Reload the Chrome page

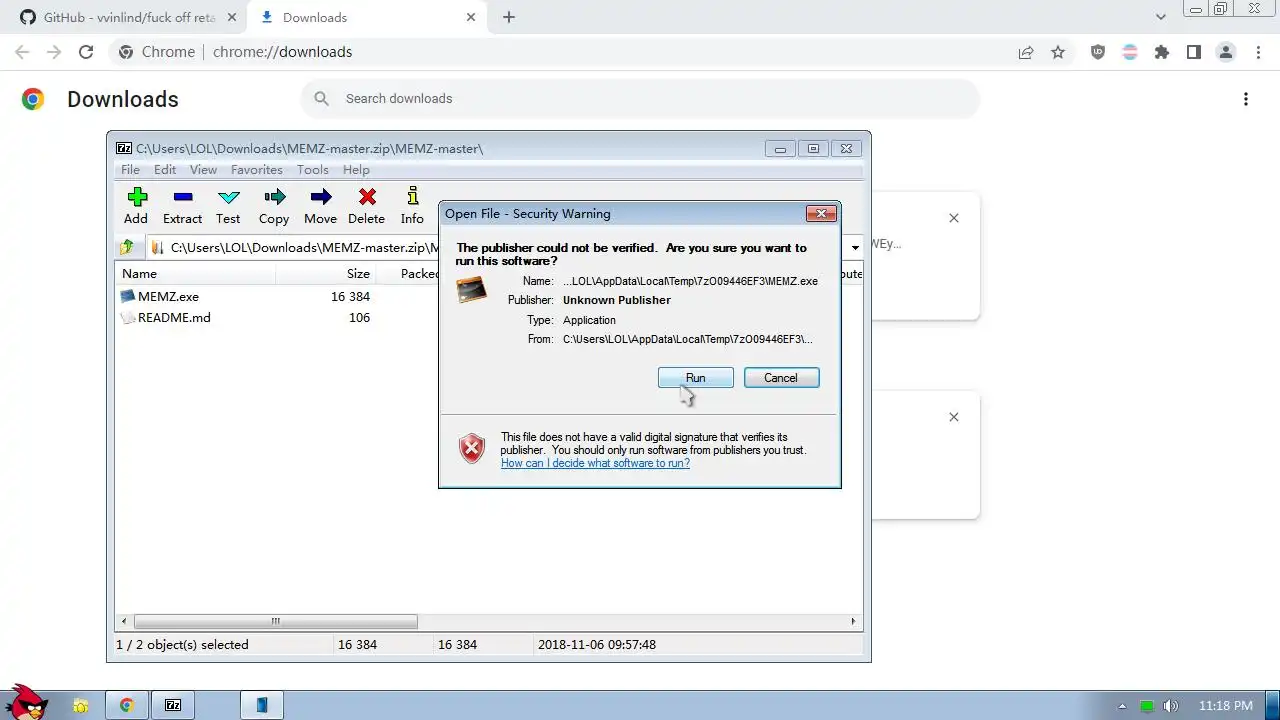click(86, 52)
